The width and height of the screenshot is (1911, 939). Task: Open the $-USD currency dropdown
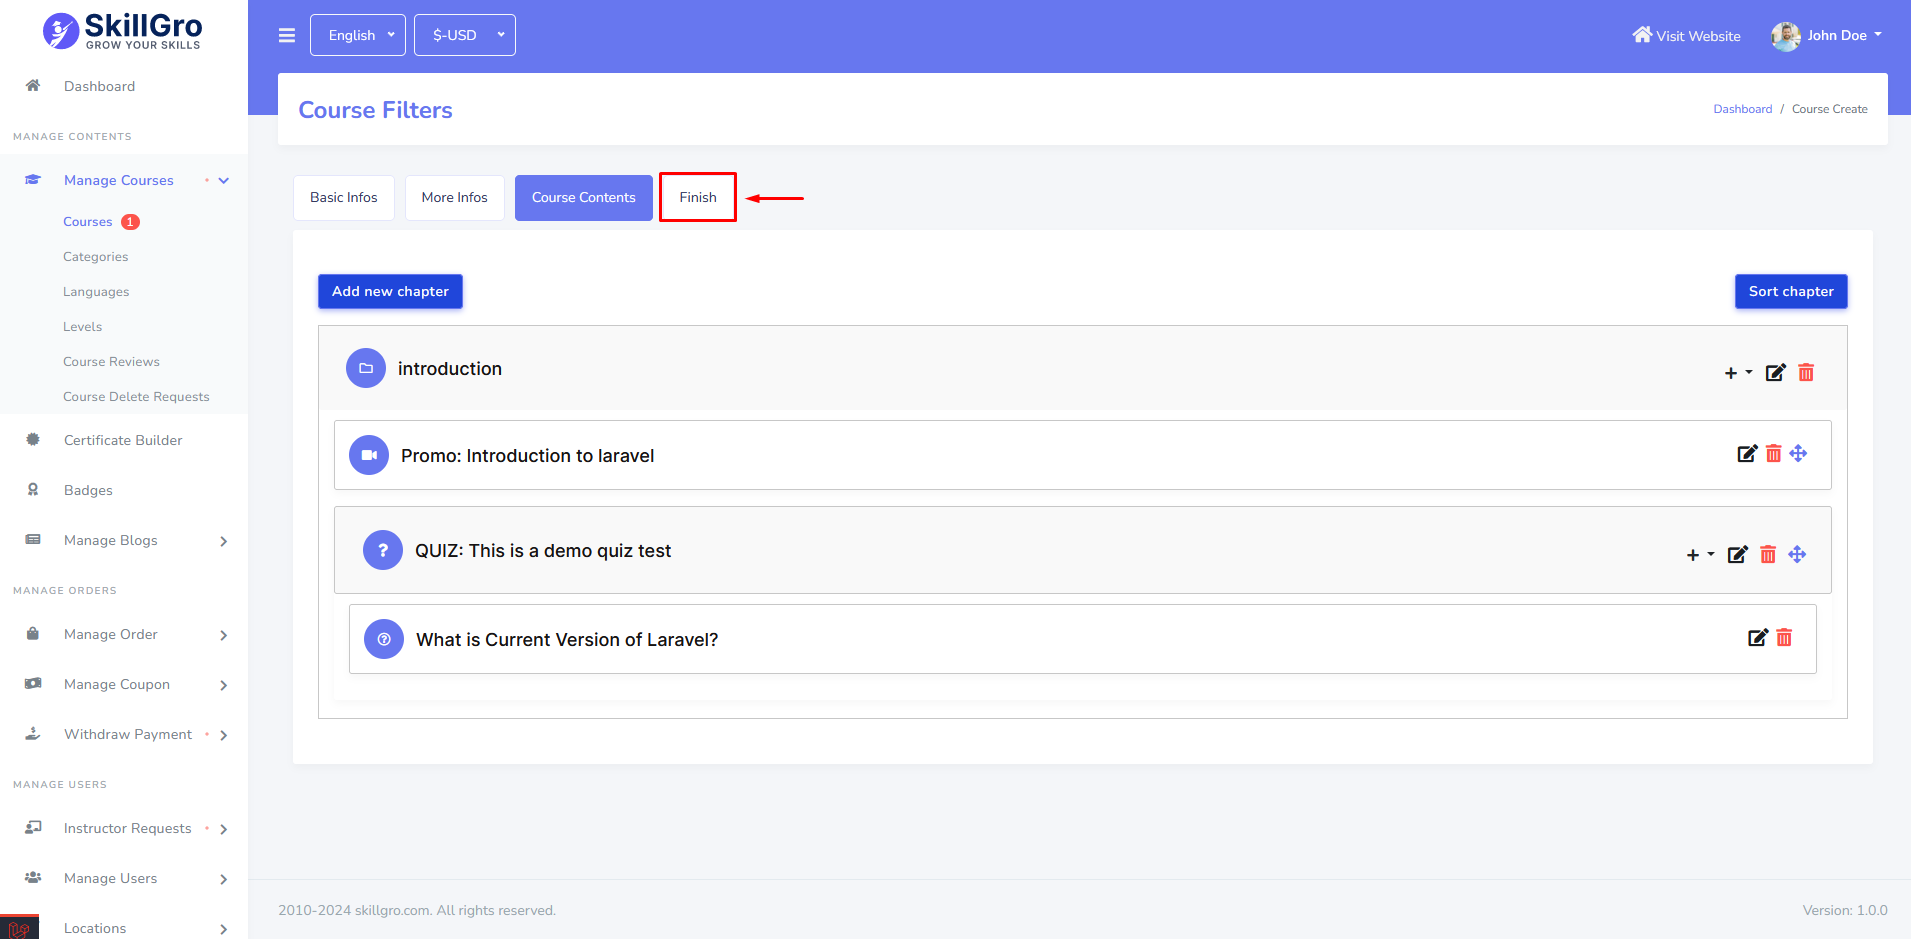465,35
